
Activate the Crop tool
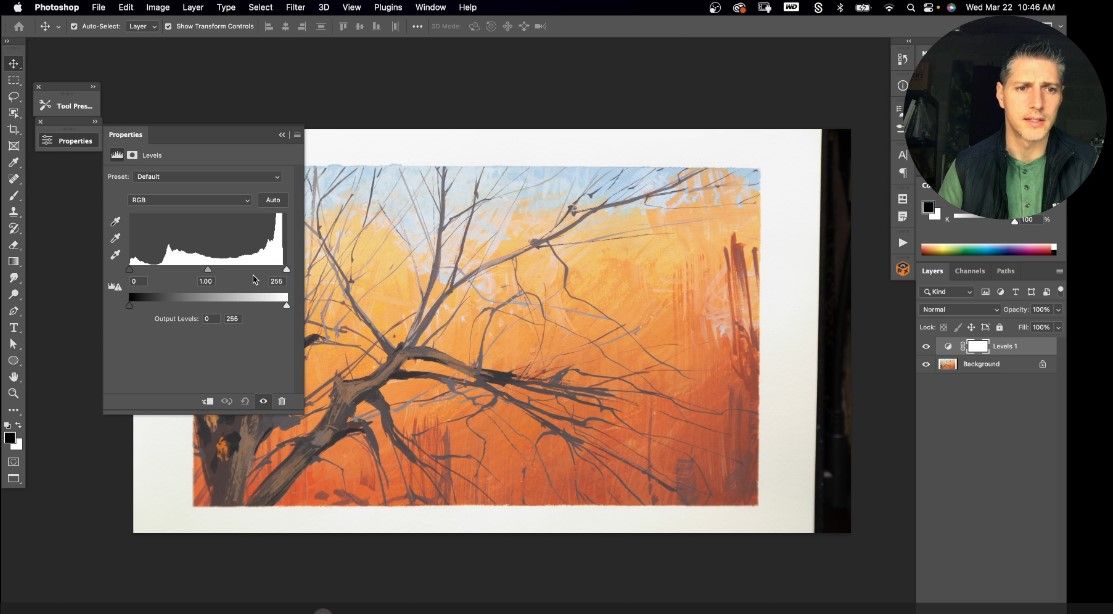[x=14, y=129]
